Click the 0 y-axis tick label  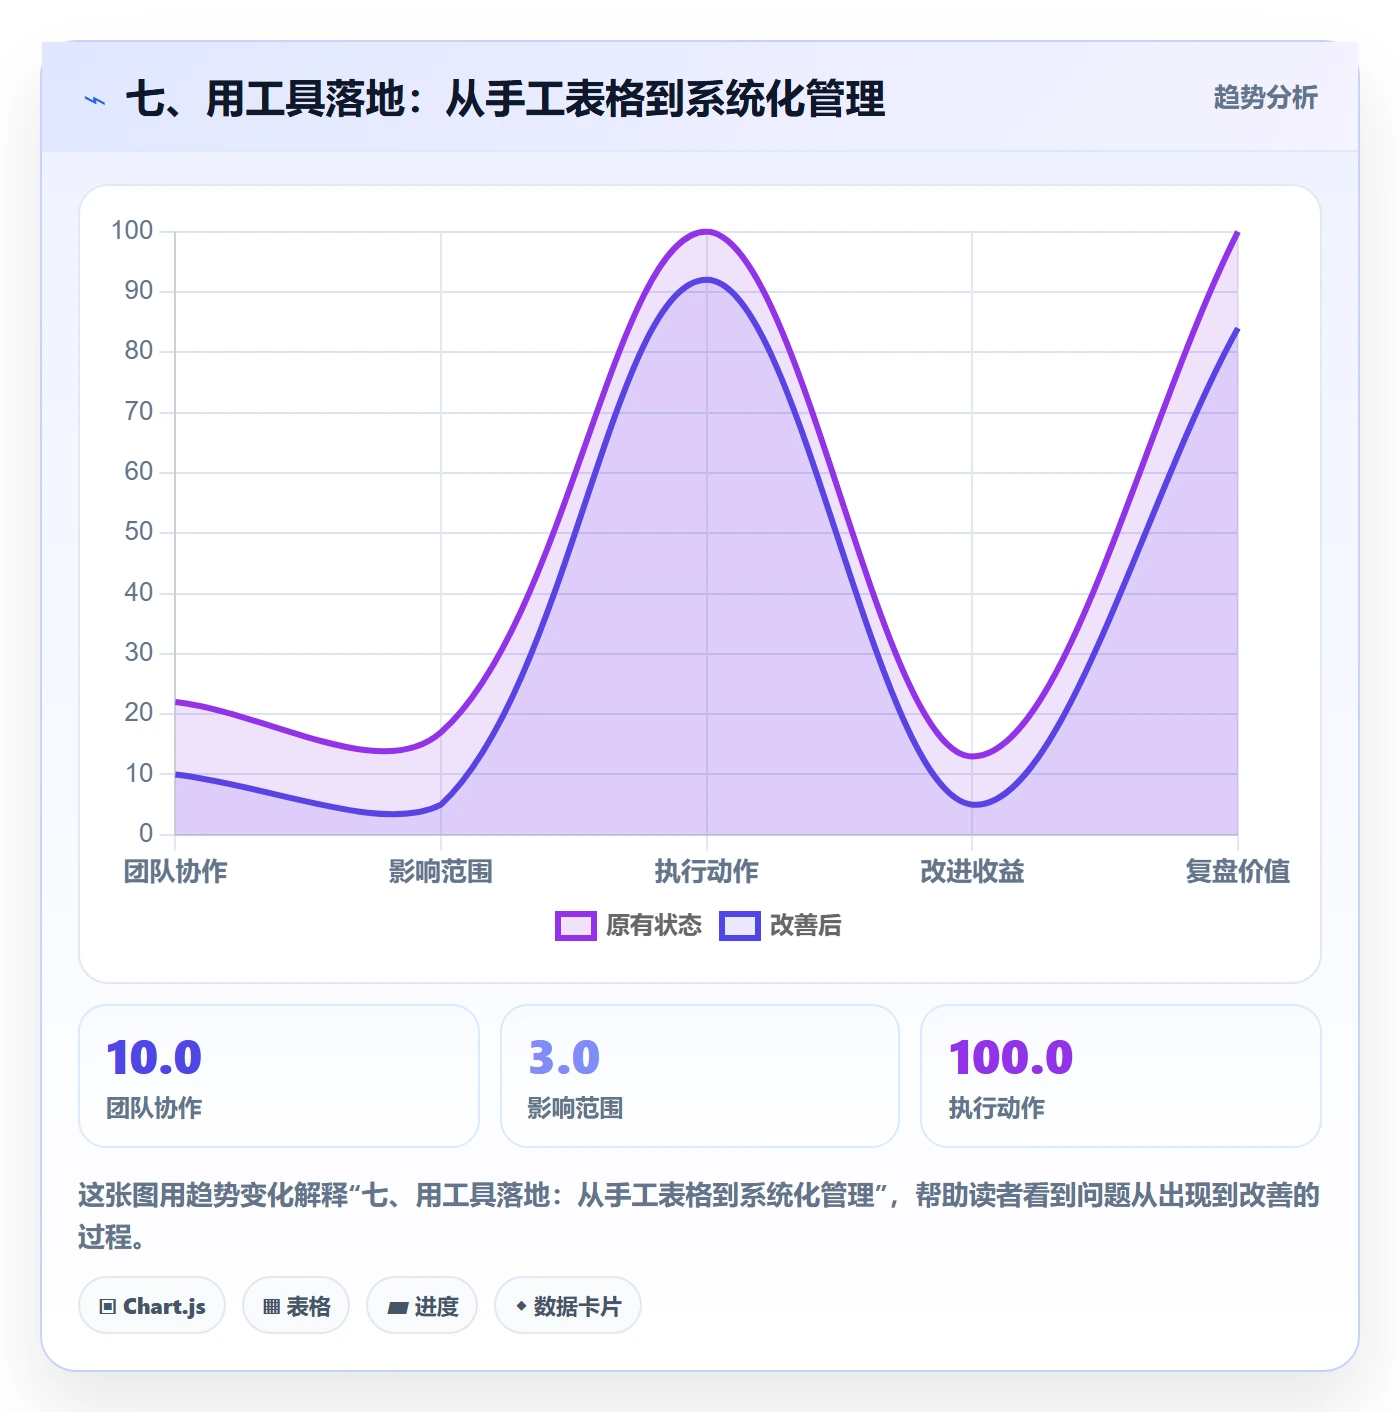click(x=146, y=833)
